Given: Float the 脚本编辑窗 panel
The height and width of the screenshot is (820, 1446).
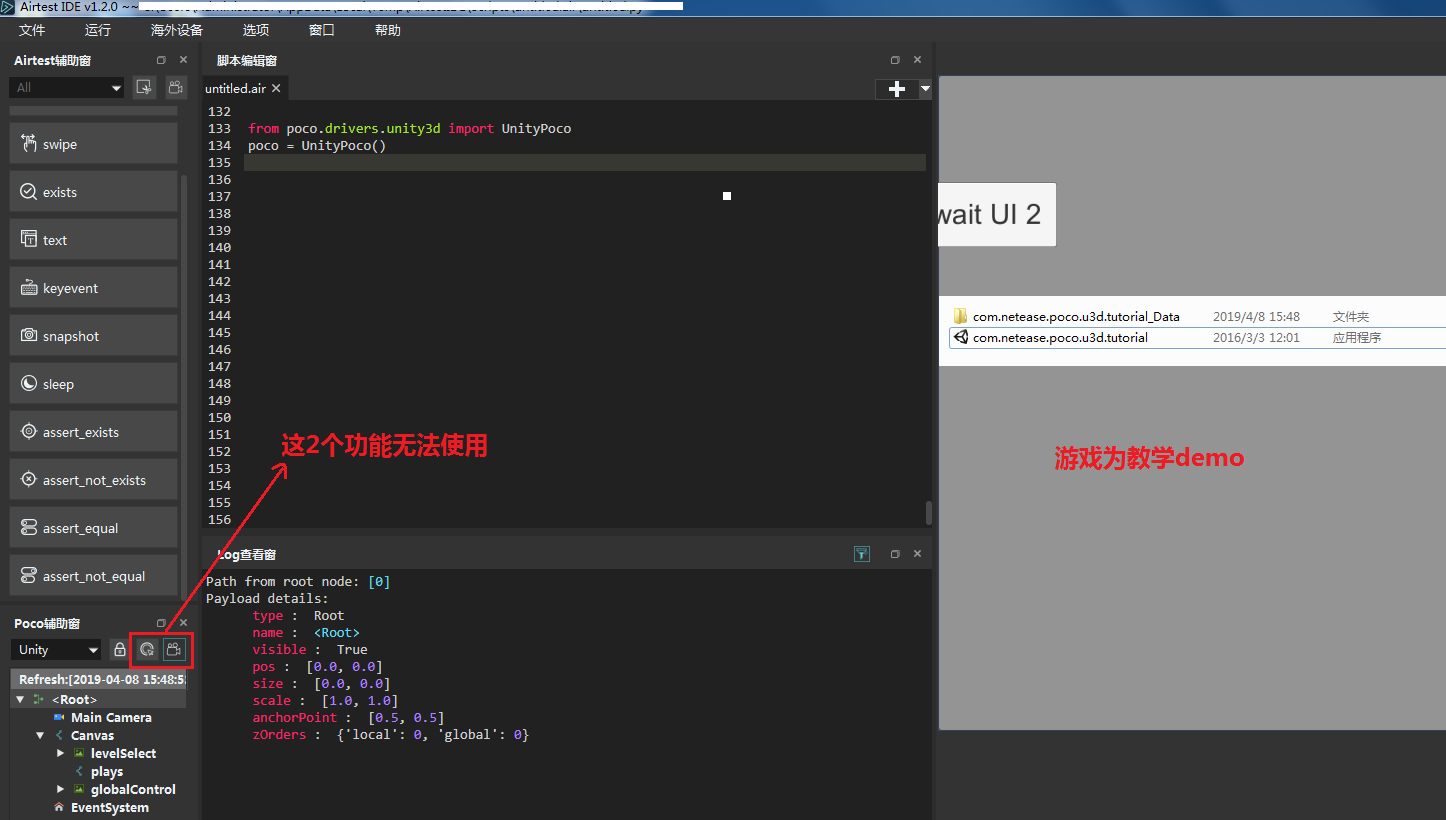Looking at the screenshot, I should 895,60.
